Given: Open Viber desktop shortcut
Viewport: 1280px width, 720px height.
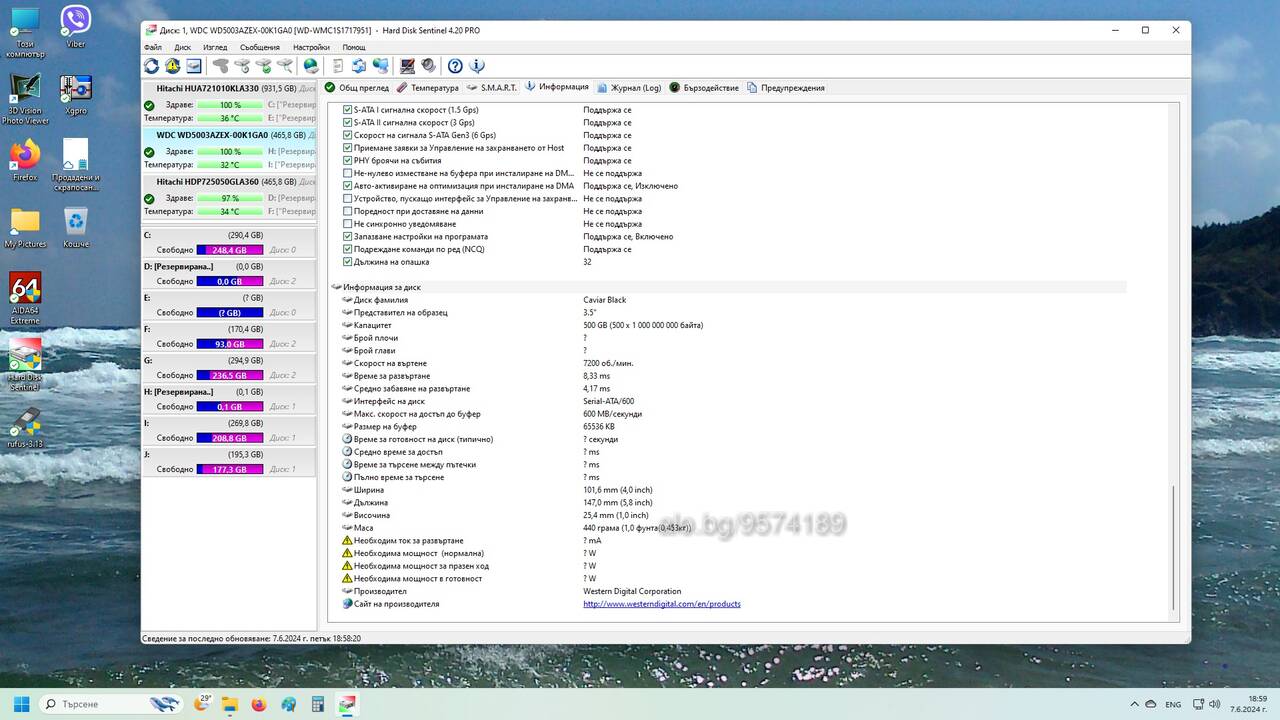Looking at the screenshot, I should [x=76, y=25].
